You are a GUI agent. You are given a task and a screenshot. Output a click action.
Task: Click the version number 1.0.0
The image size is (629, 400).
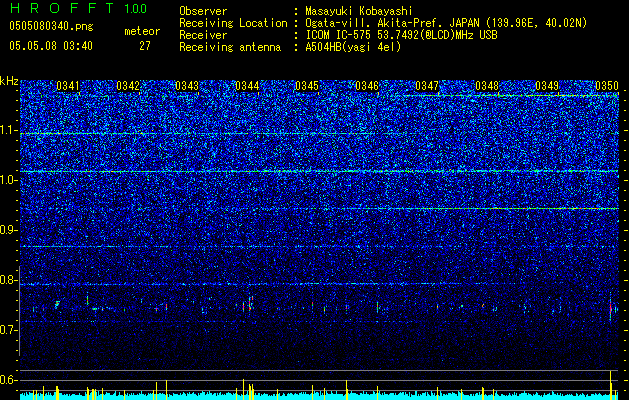click(x=136, y=9)
